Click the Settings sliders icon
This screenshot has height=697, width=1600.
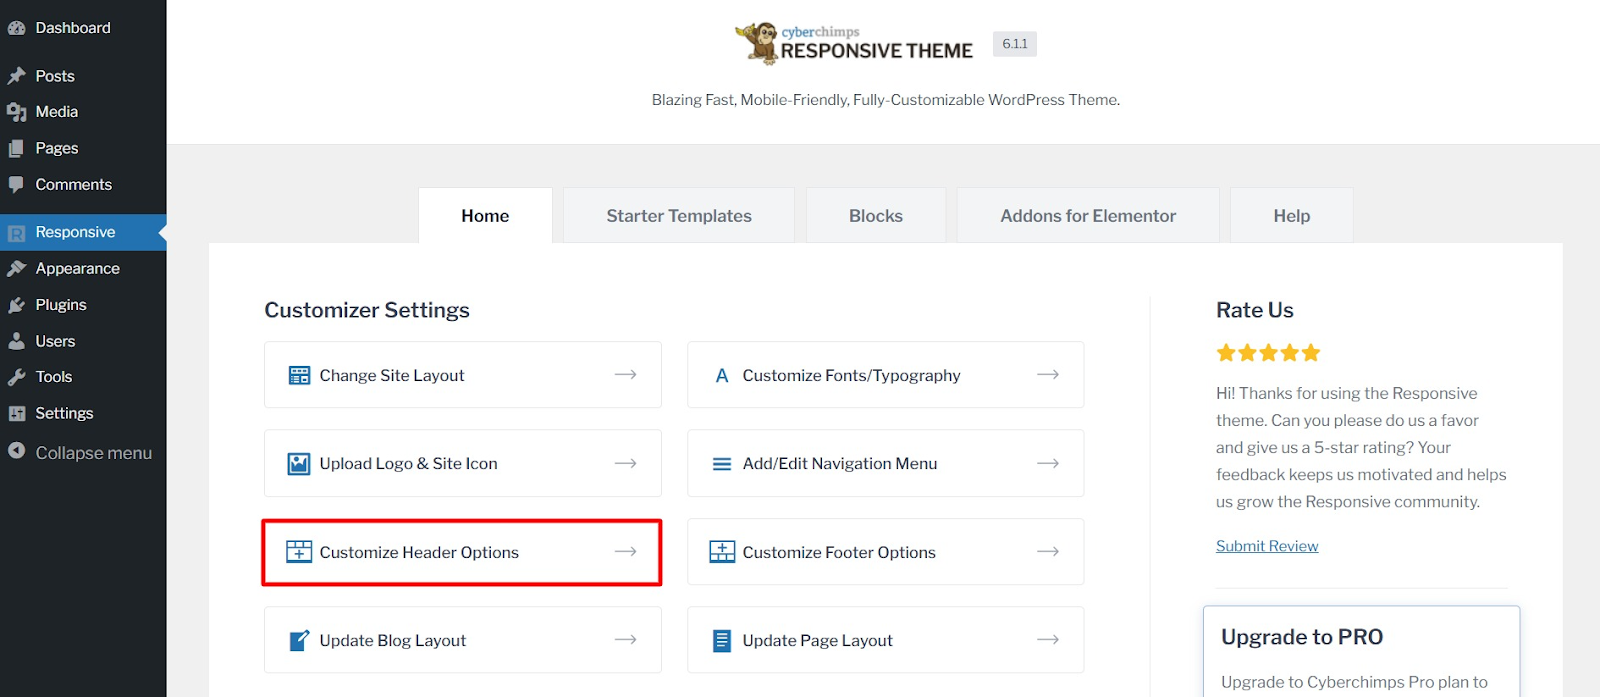(x=16, y=413)
